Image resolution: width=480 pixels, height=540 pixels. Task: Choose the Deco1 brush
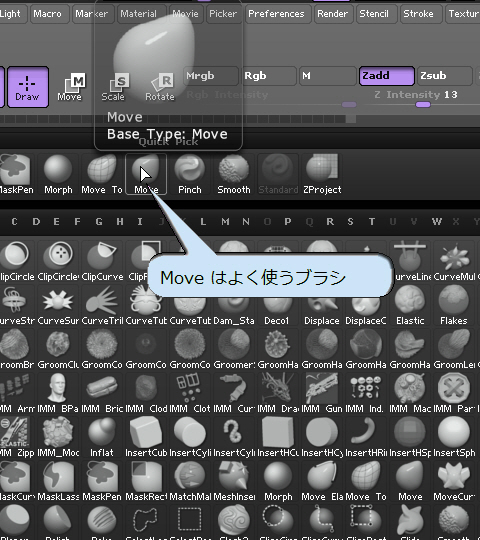coord(278,310)
